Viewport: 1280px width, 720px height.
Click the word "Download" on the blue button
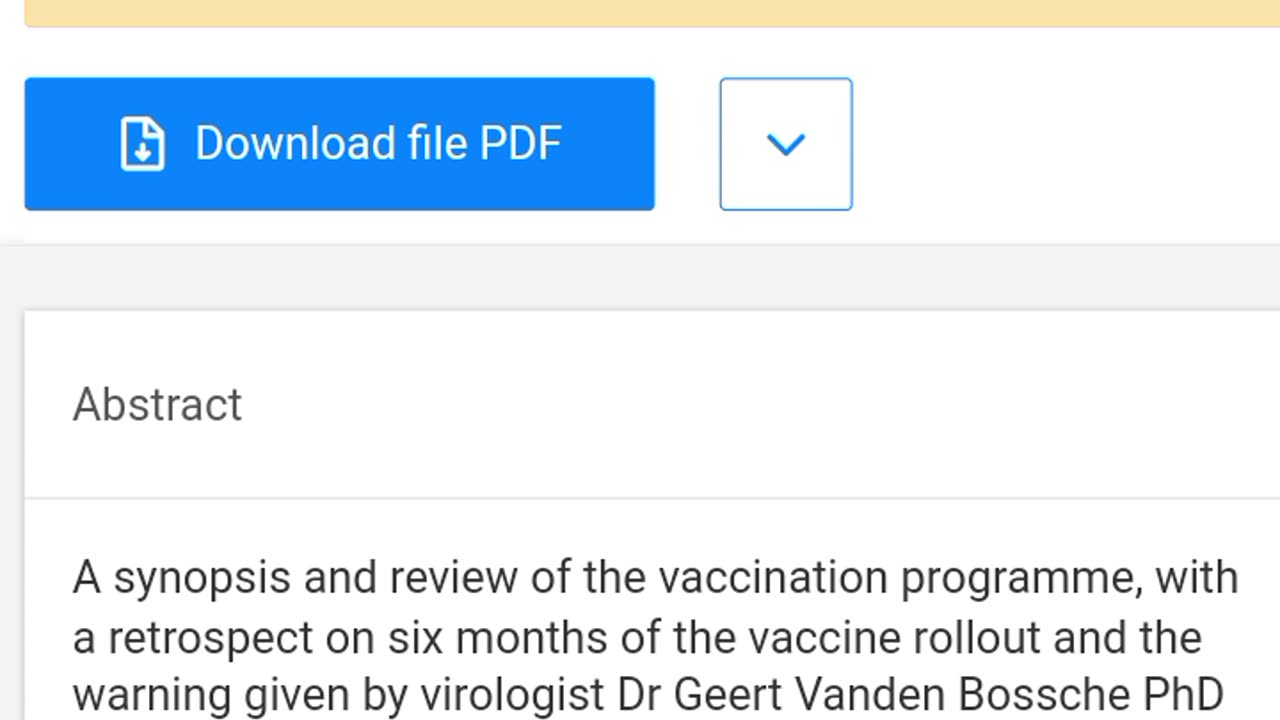(281, 144)
